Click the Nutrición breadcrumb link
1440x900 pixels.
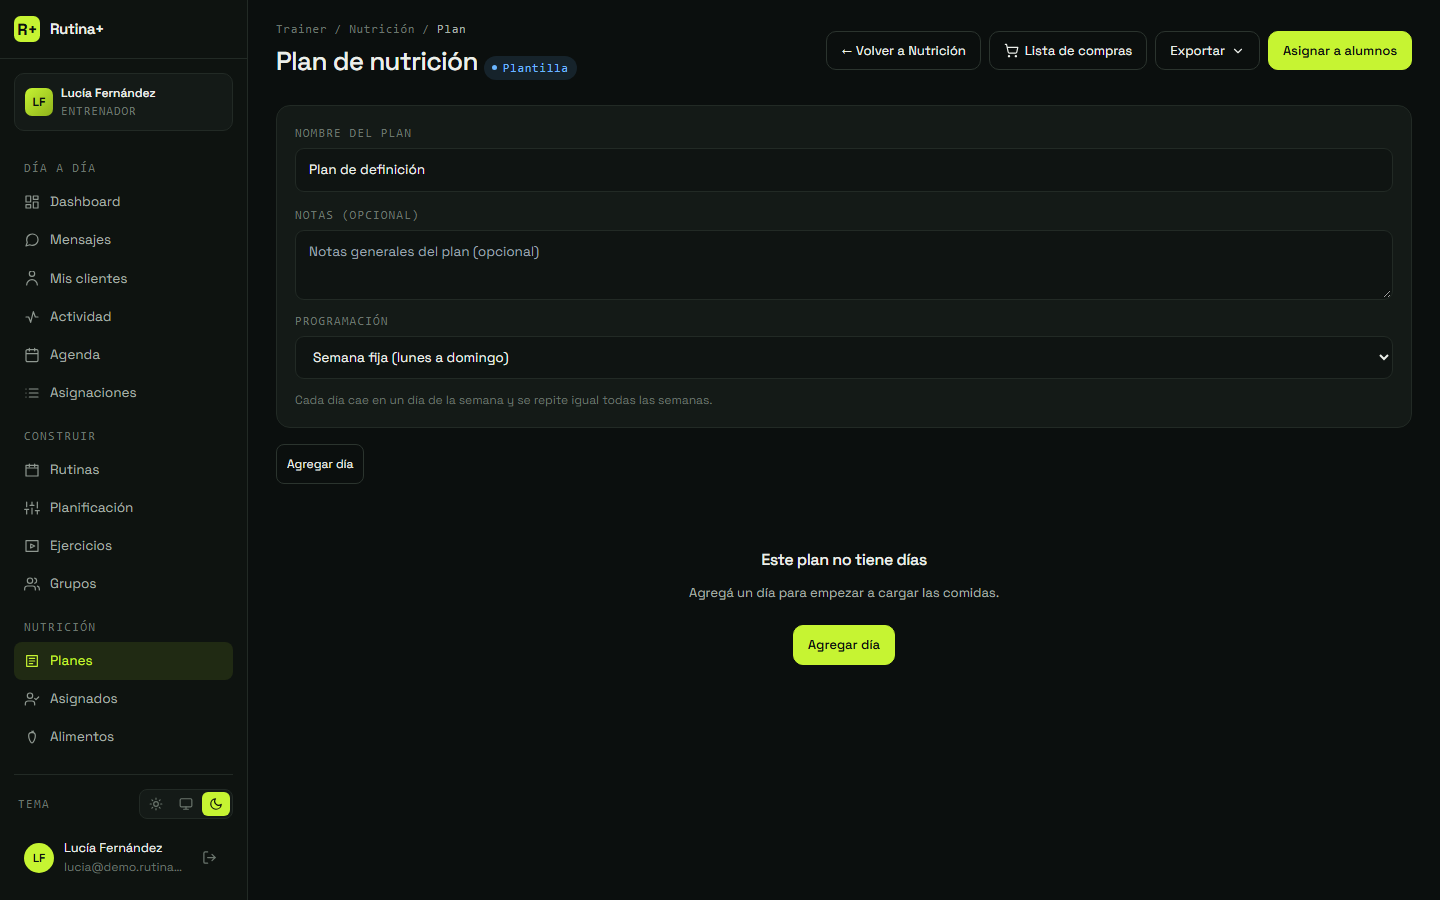382,29
